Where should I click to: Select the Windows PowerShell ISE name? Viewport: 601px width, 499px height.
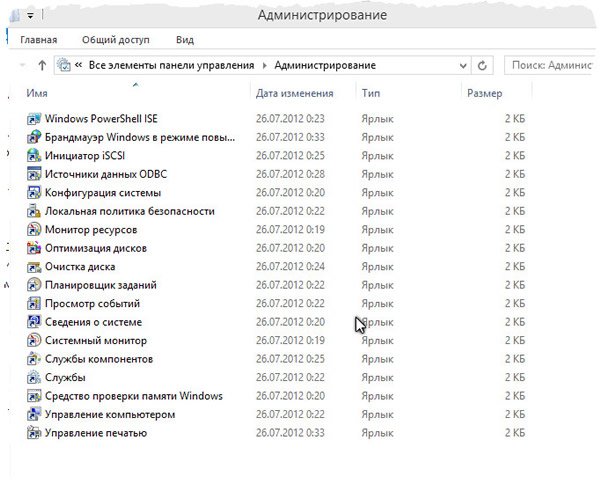click(101, 119)
